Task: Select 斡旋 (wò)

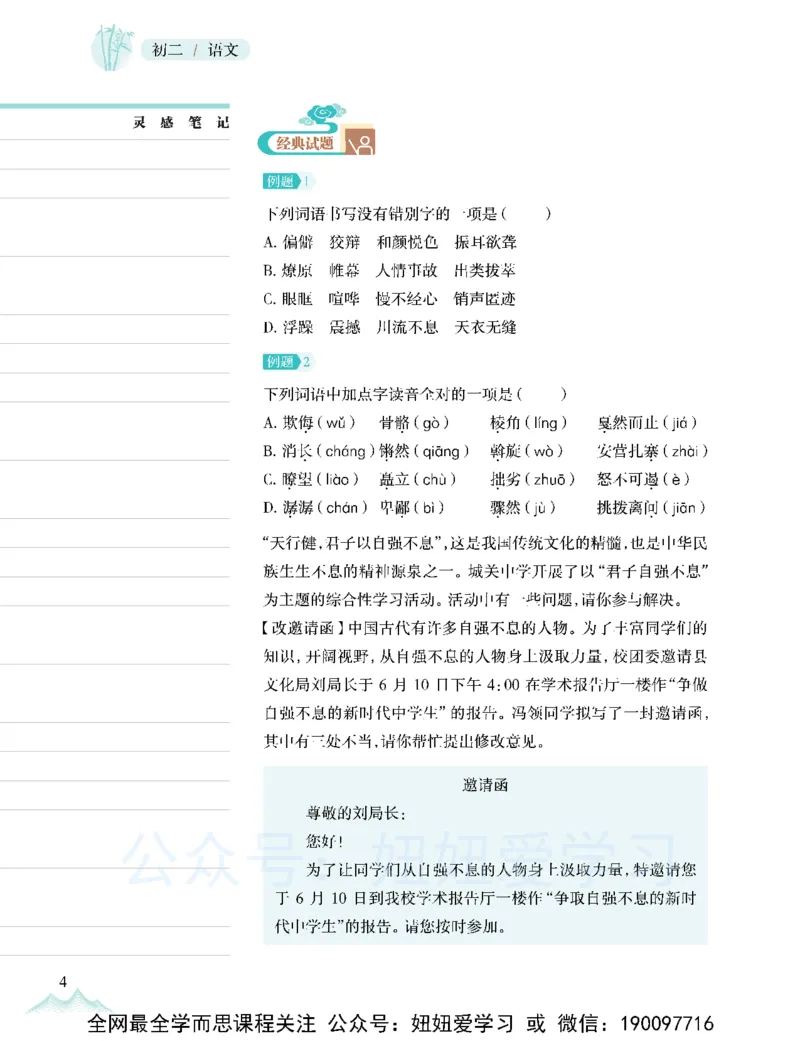Action: point(527,451)
